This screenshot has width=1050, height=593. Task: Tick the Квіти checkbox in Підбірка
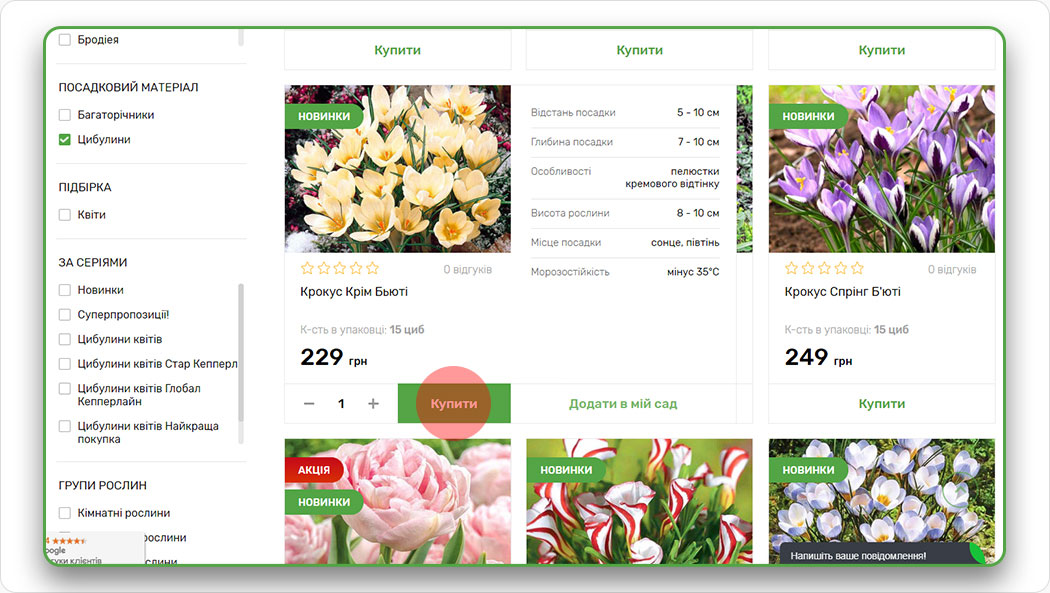pyautogui.click(x=65, y=215)
